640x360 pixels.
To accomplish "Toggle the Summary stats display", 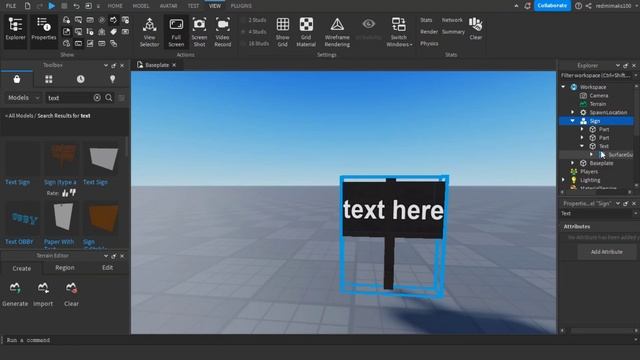I will (x=453, y=31).
